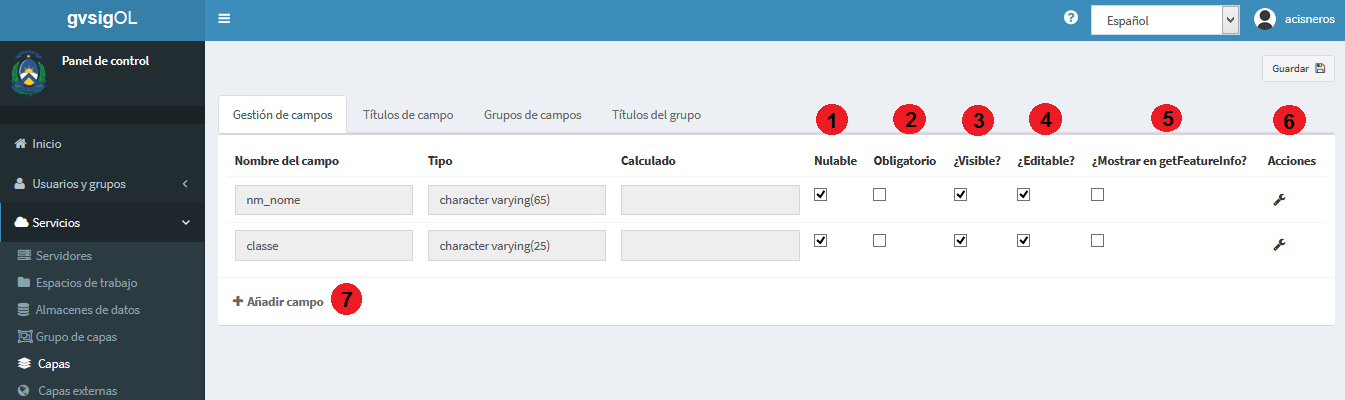1345x400 pixels.
Task: Expand Usuarios y grupos chevron
Action: (x=186, y=184)
